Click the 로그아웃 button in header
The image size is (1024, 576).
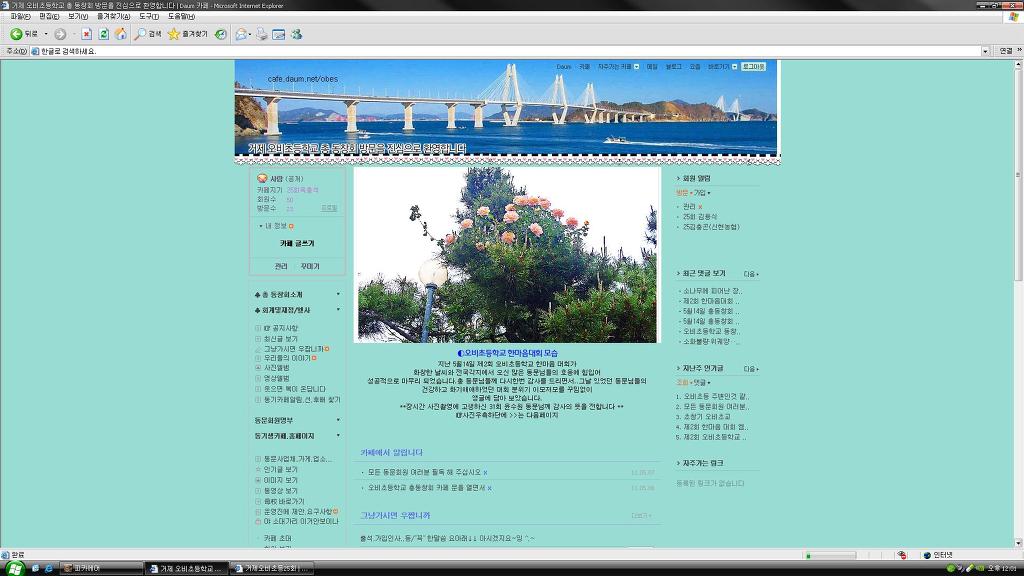click(753, 67)
